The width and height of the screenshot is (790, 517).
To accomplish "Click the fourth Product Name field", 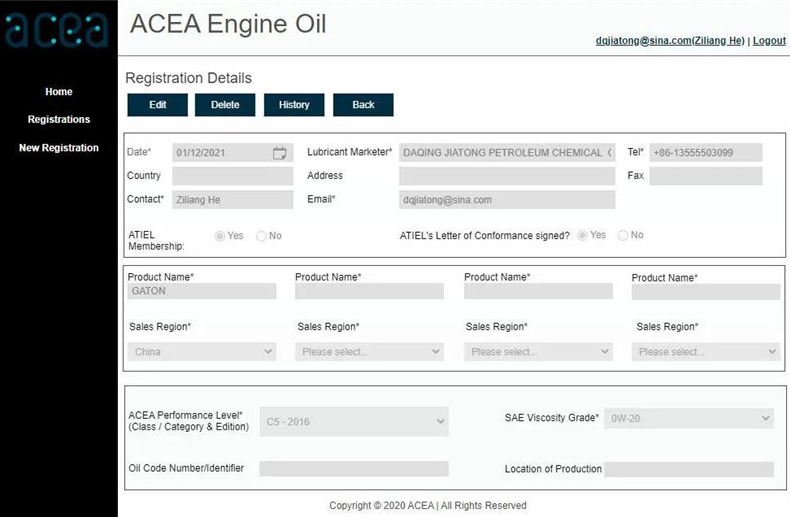I will click(x=706, y=292).
